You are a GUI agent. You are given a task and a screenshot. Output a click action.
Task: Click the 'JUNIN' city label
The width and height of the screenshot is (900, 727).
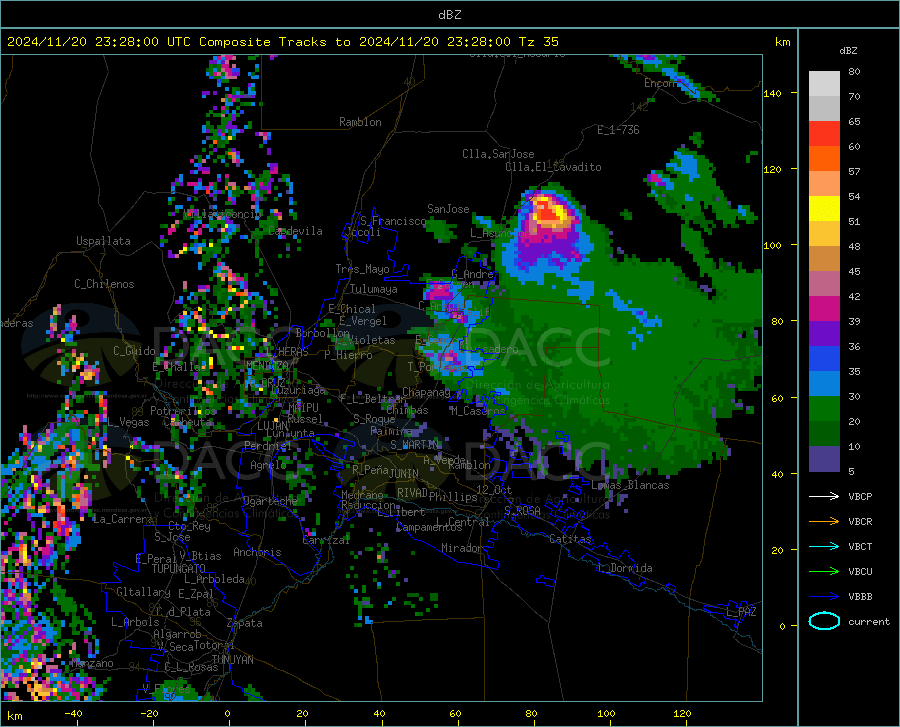(x=404, y=473)
